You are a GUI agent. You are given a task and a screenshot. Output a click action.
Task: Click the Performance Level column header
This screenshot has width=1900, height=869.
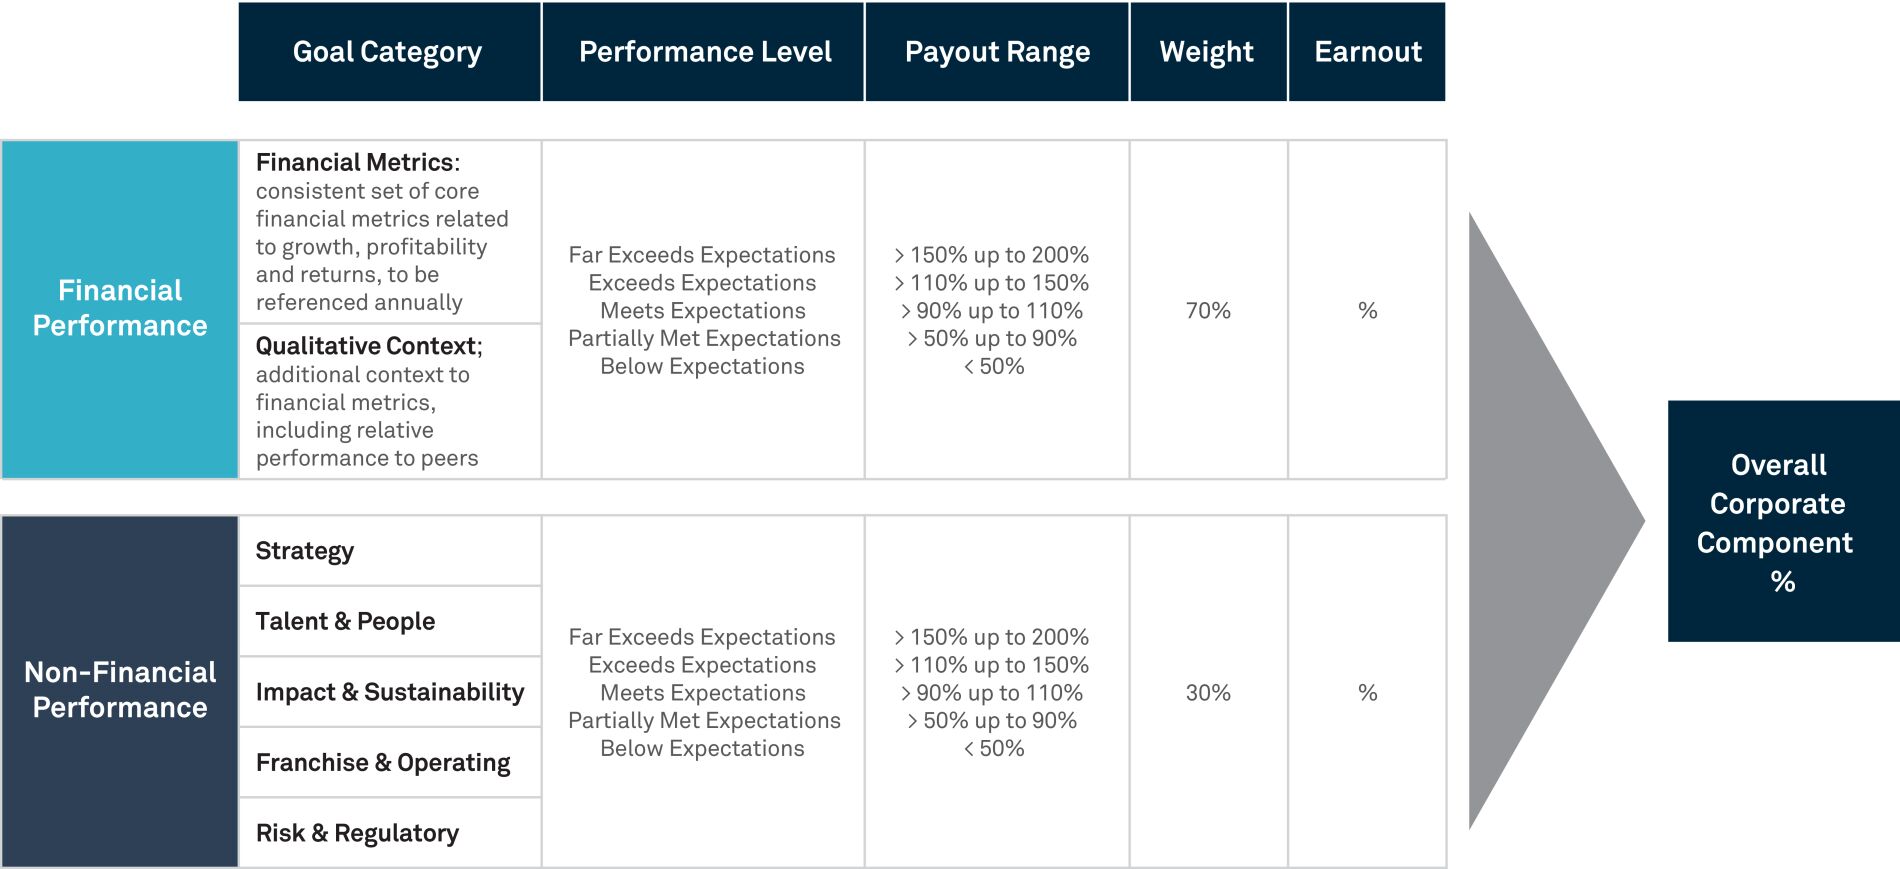704,52
